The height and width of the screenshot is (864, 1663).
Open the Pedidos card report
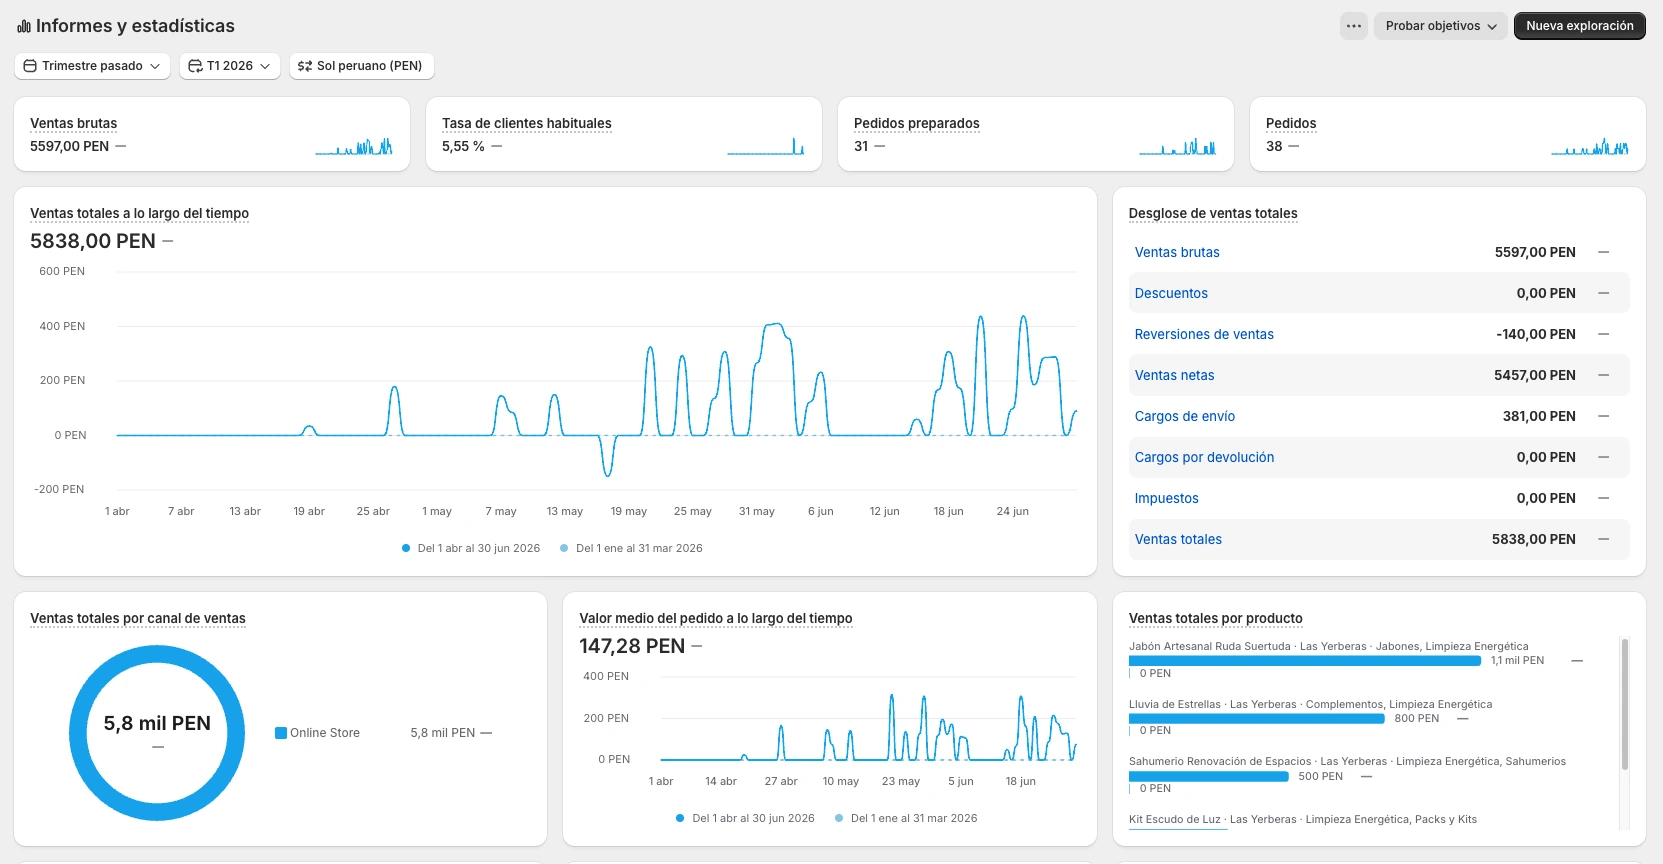pos(1291,123)
